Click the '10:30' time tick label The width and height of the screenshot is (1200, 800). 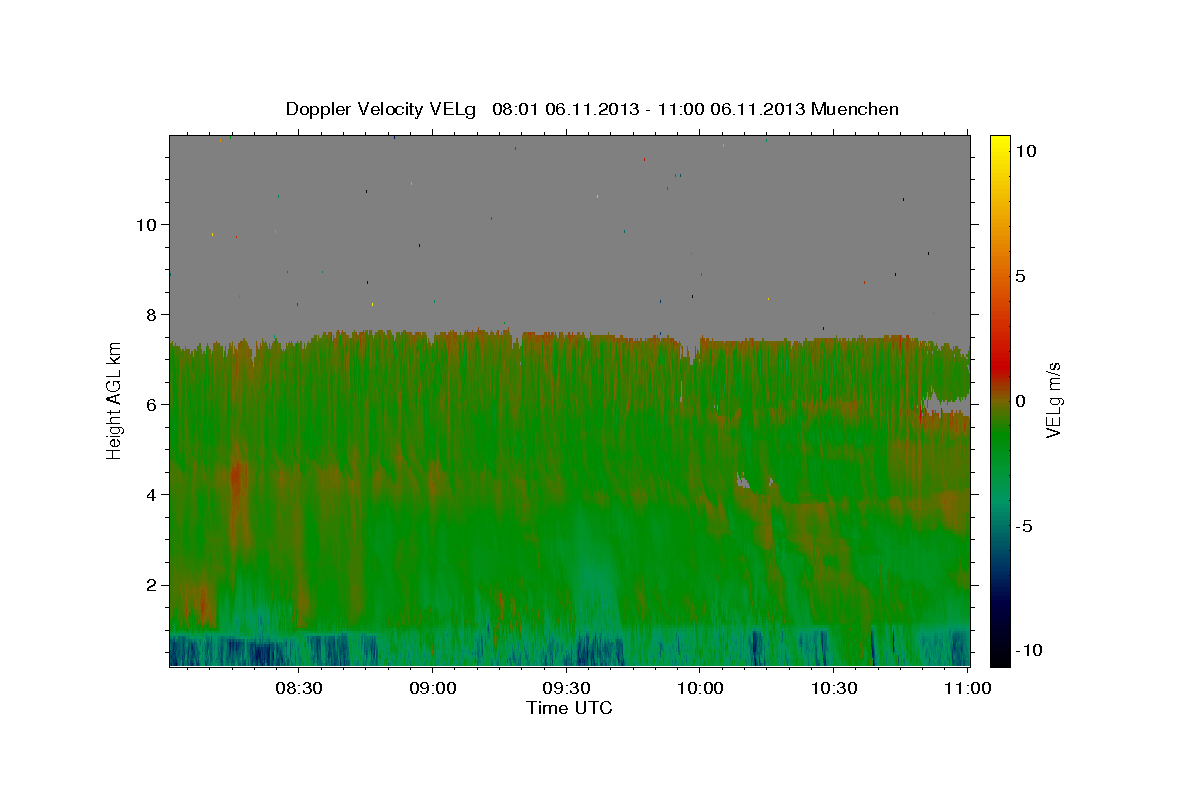tap(834, 688)
